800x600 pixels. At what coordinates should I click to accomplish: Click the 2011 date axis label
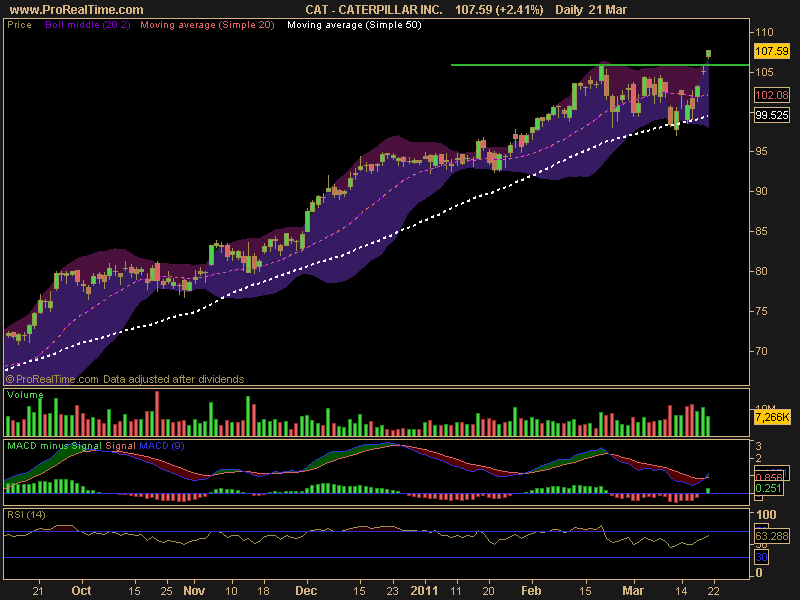coord(424,590)
